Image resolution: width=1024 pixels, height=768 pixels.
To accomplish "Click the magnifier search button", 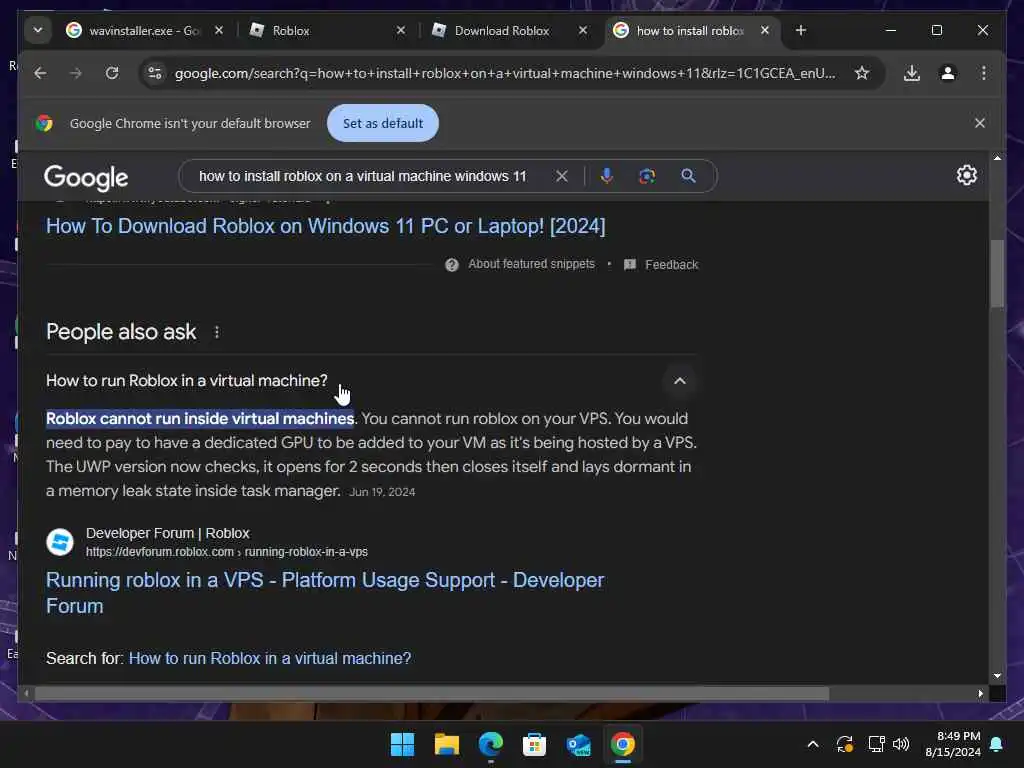I will [688, 176].
